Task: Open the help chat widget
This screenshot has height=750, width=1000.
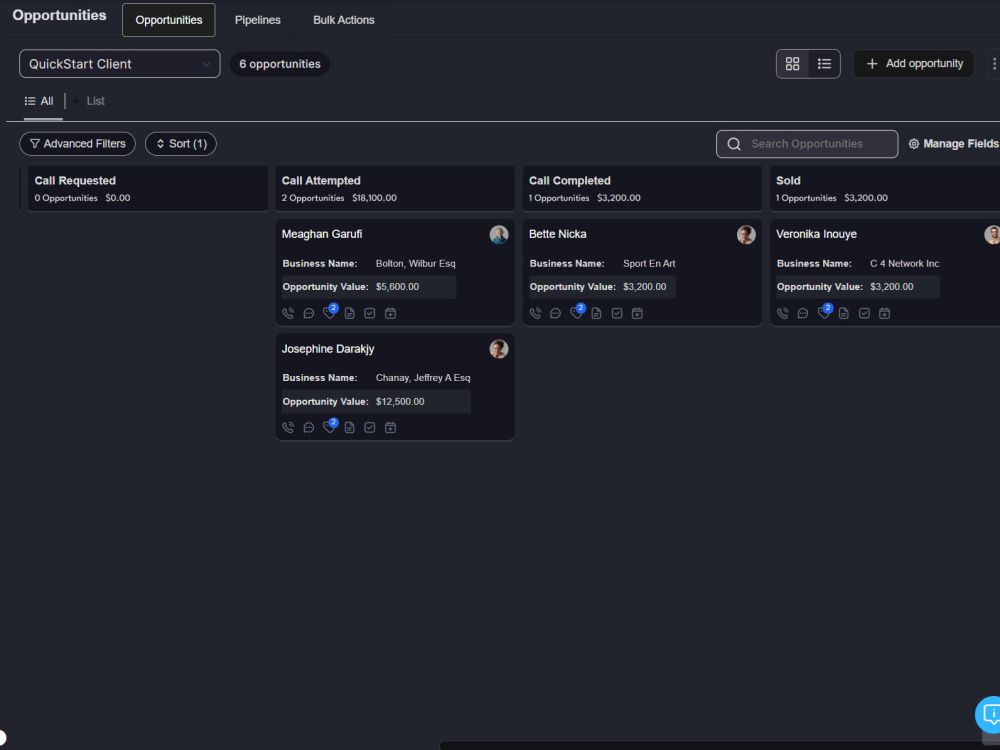Action: [990, 714]
